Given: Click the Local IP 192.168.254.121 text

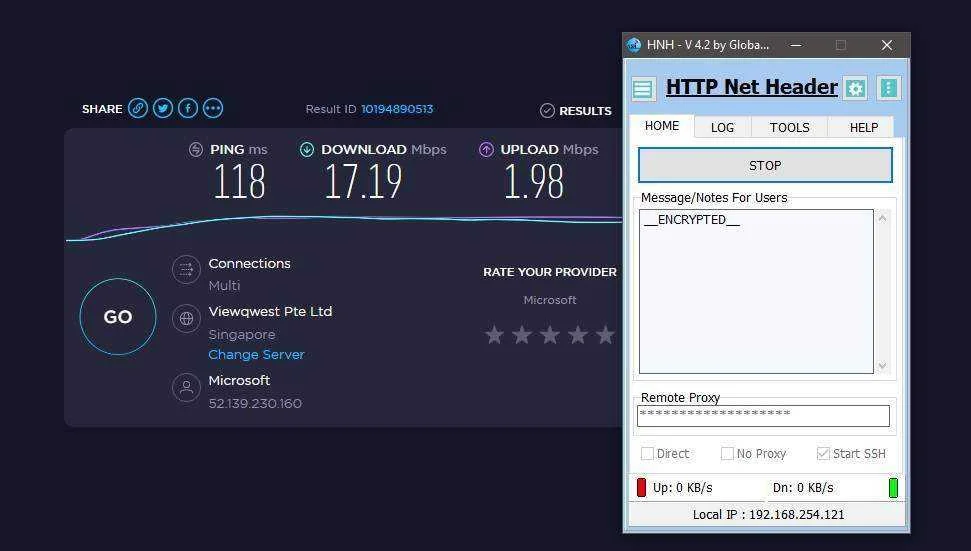Looking at the screenshot, I should tap(768, 514).
